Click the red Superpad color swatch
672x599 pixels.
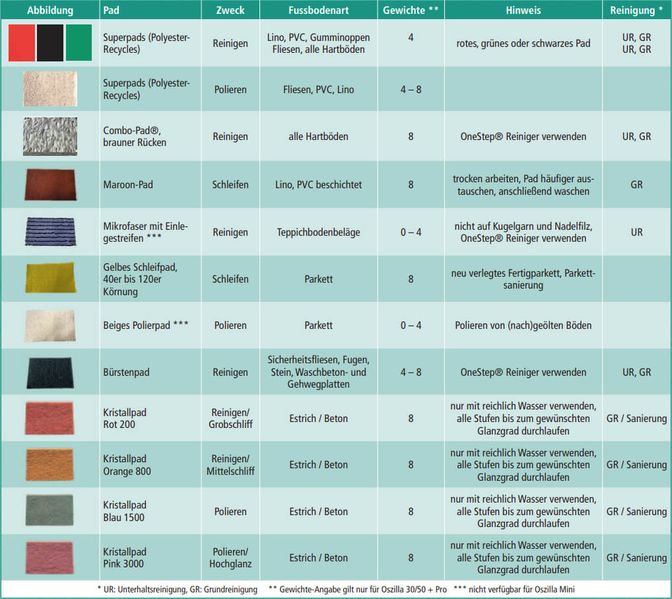tap(20, 43)
